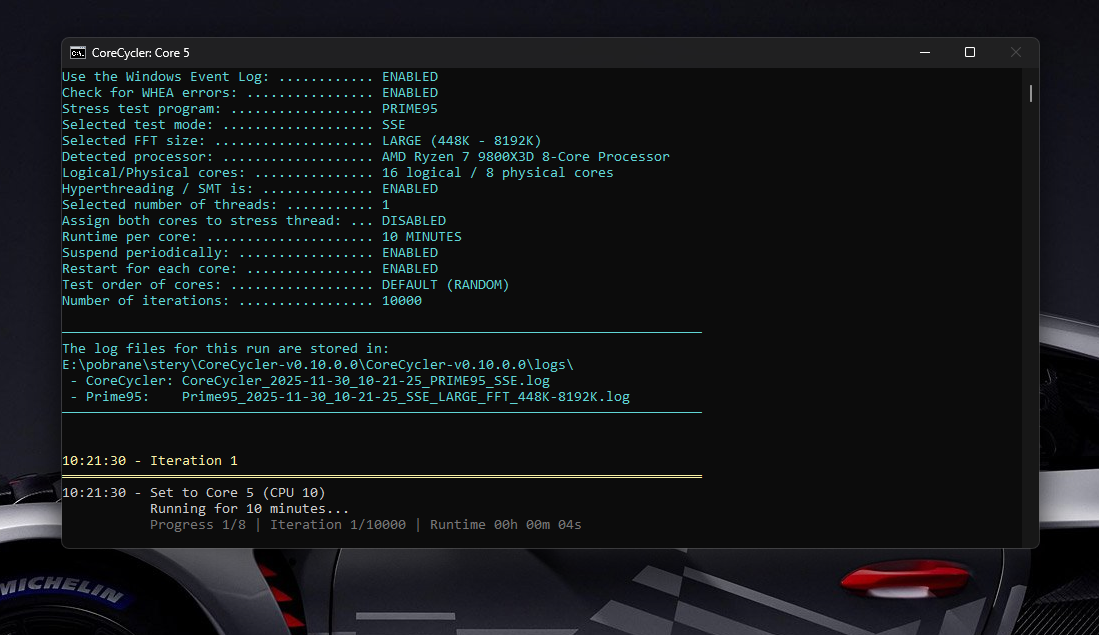Viewport: 1099px width, 635px height.
Task: Click the "Running for 10 minutes..." line
Action: (x=249, y=508)
